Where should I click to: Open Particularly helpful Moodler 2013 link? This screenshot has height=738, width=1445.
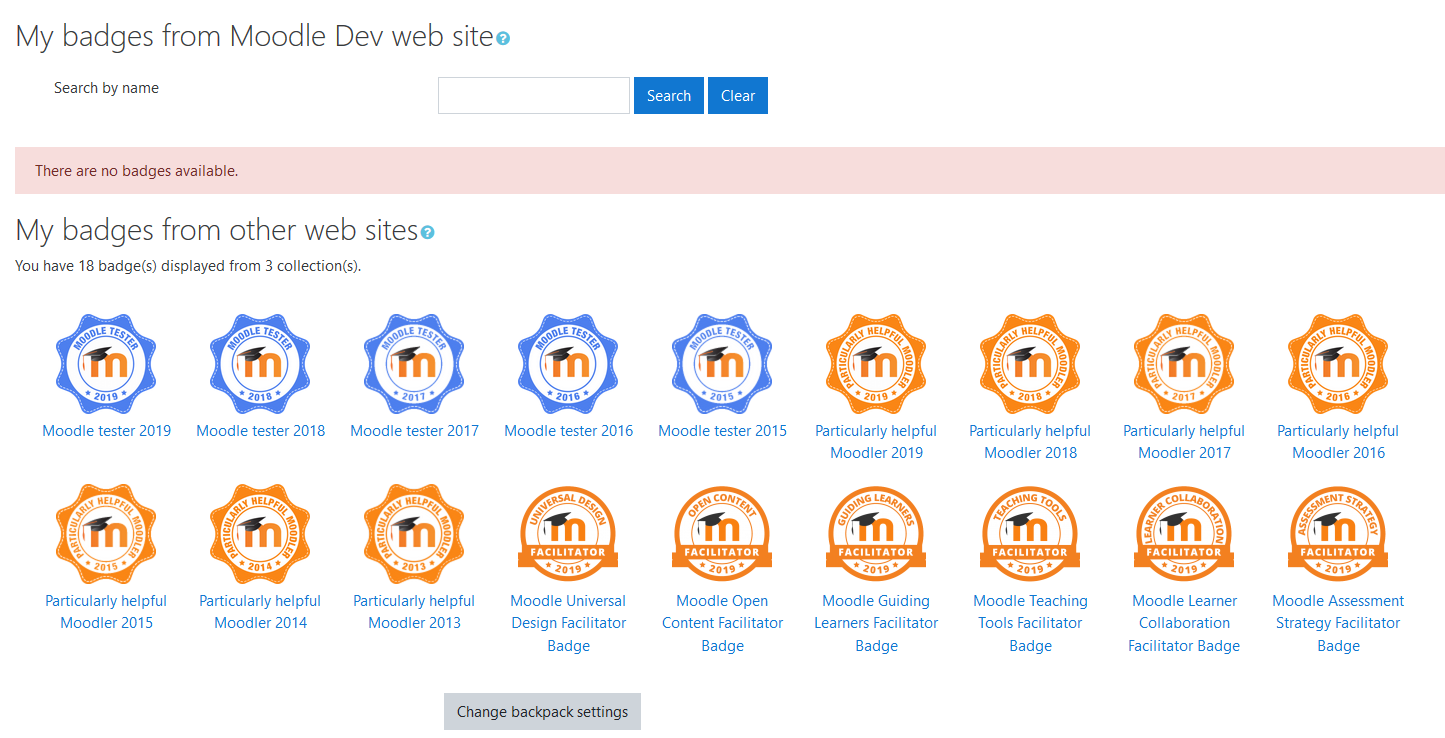(x=415, y=612)
